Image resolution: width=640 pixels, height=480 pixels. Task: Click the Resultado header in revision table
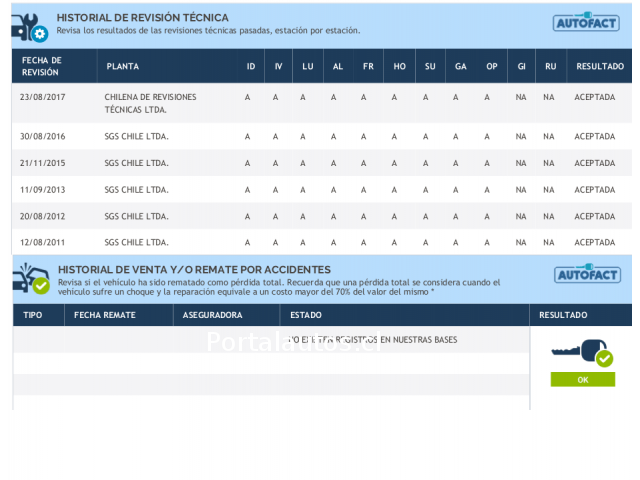point(599,66)
